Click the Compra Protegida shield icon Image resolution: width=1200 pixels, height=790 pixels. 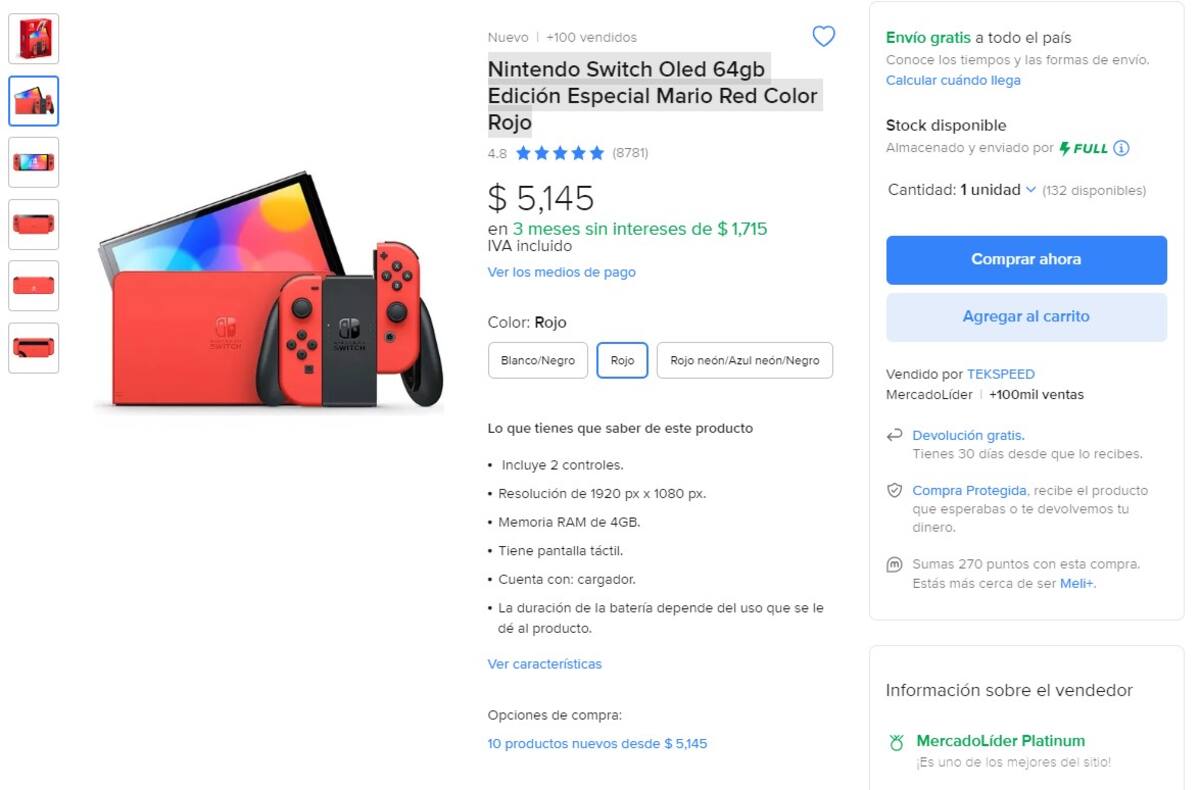pos(895,491)
